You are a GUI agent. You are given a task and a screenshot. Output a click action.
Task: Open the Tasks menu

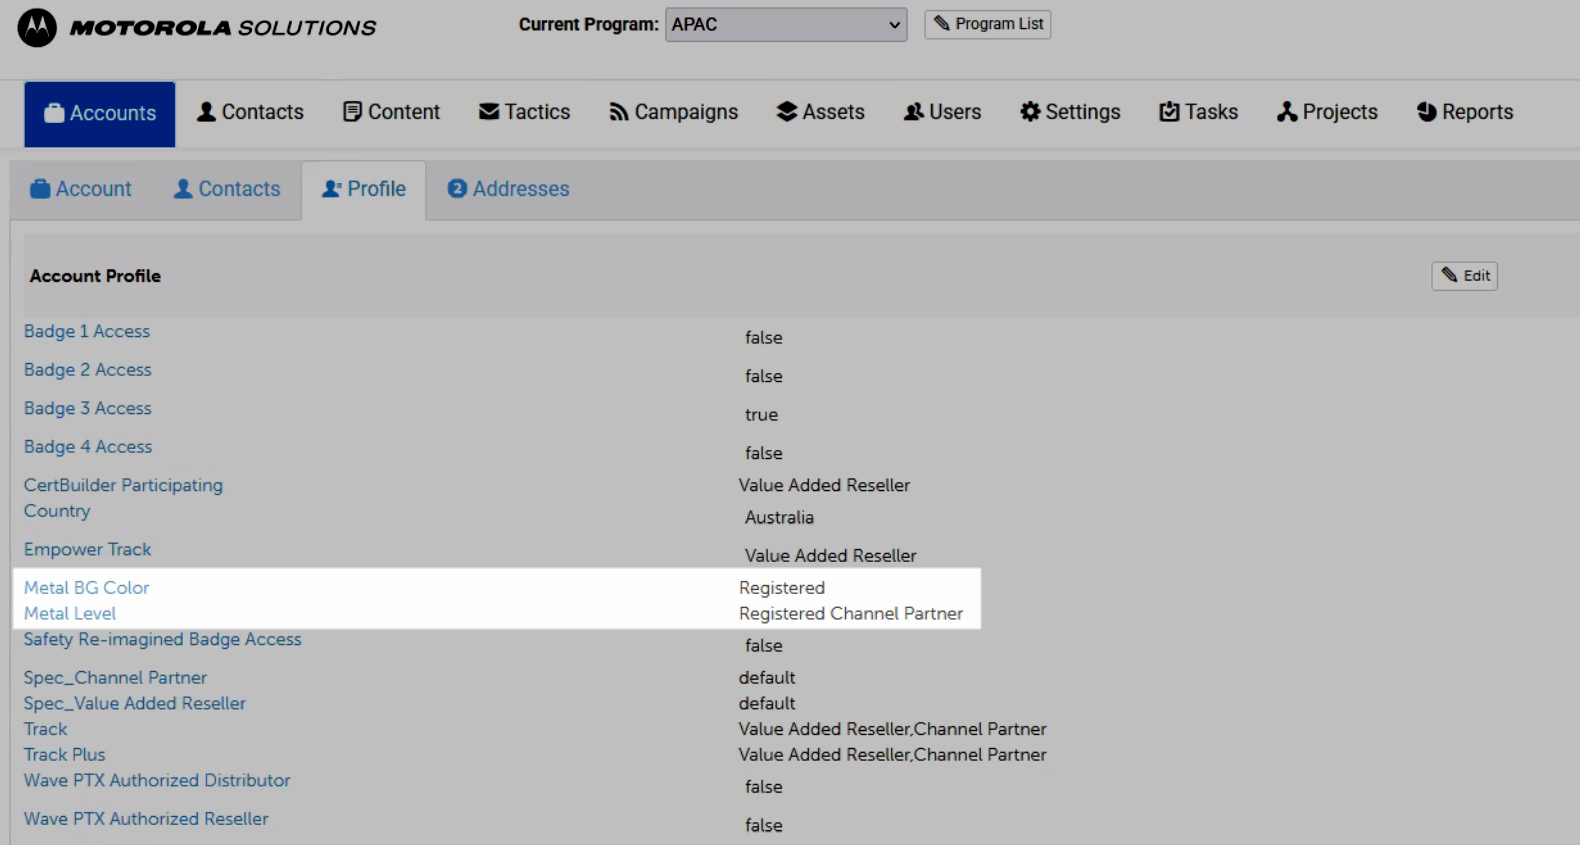point(1198,112)
